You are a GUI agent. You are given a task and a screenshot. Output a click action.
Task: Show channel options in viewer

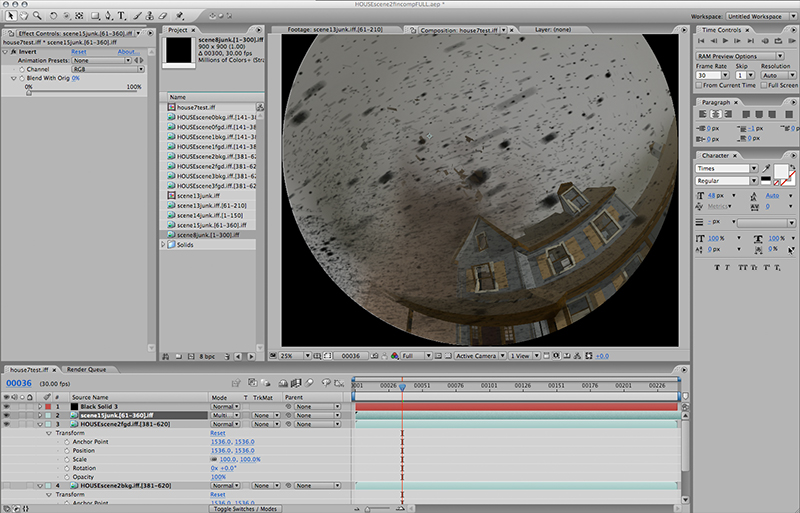[394, 356]
